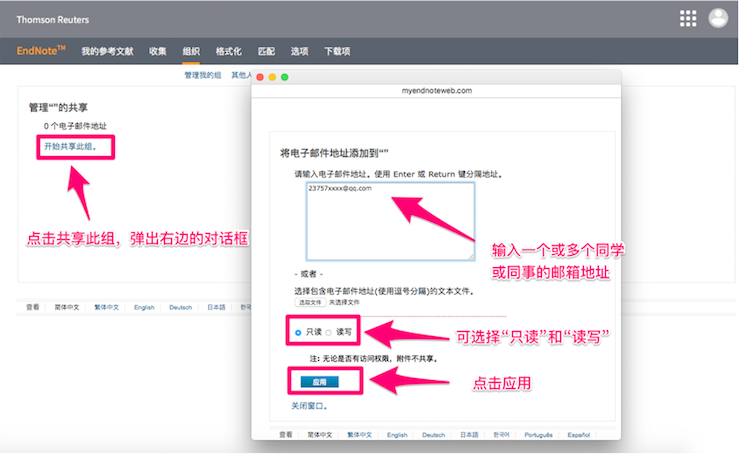
Task: Choose Korean 한국어 in popup footer
Action: click(x=501, y=435)
